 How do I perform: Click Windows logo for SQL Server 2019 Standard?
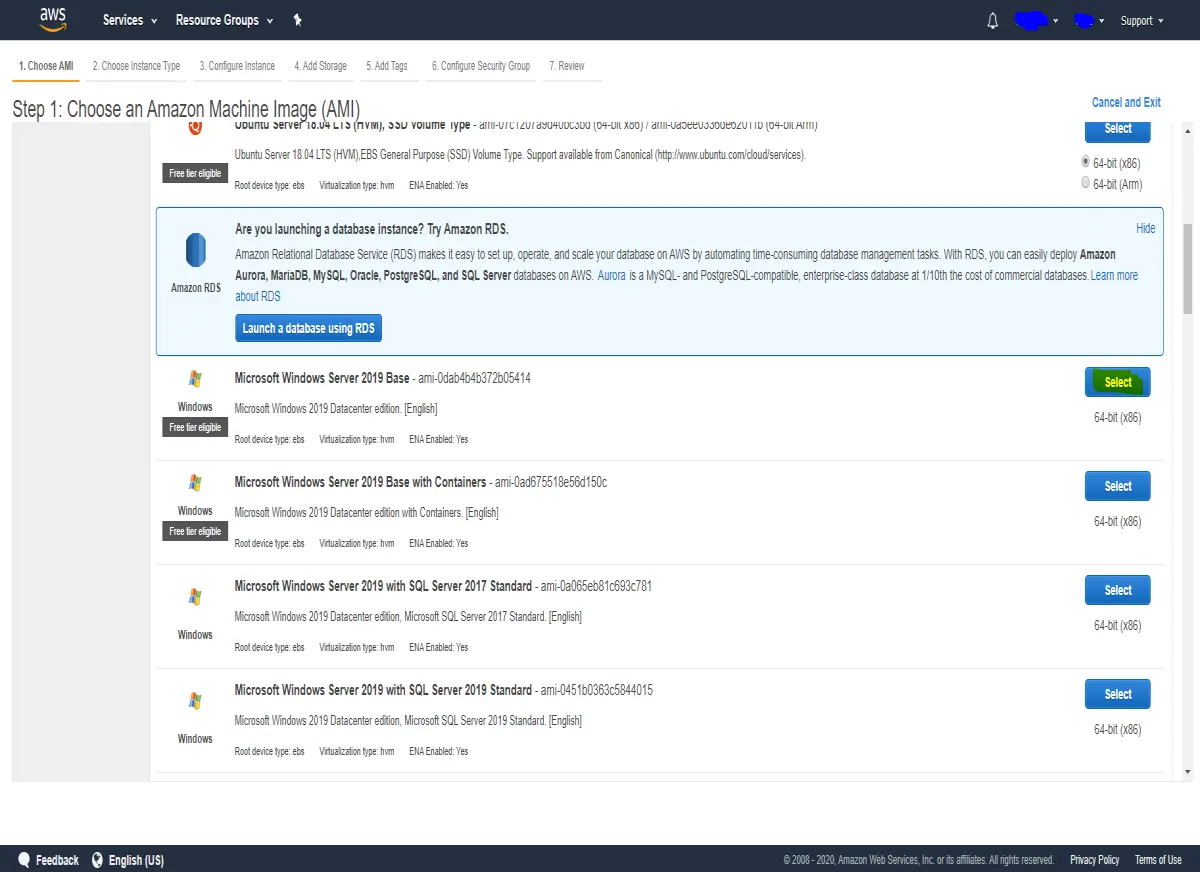195,701
